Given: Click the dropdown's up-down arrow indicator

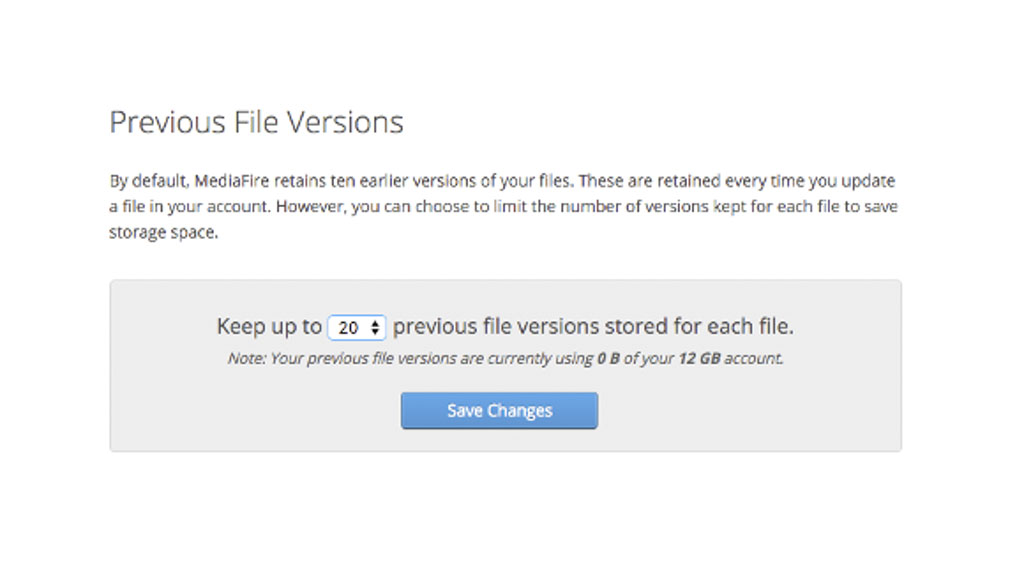Looking at the screenshot, I should (x=375, y=327).
